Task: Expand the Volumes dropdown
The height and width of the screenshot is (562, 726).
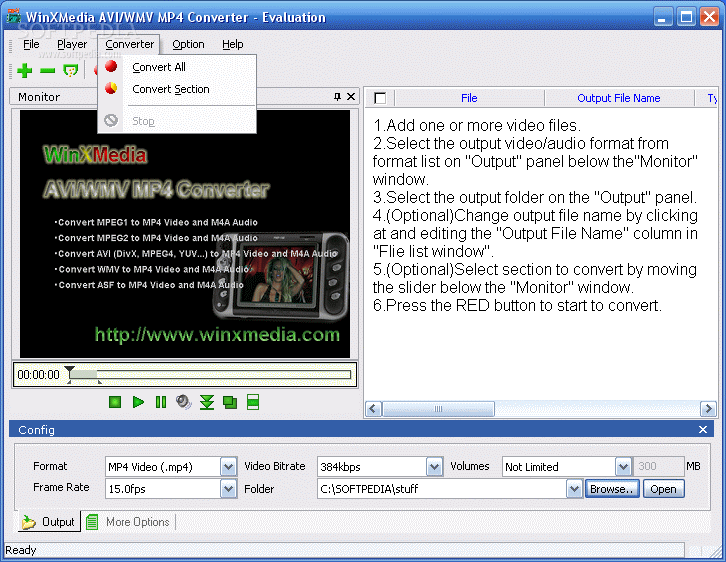Action: pyautogui.click(x=623, y=467)
